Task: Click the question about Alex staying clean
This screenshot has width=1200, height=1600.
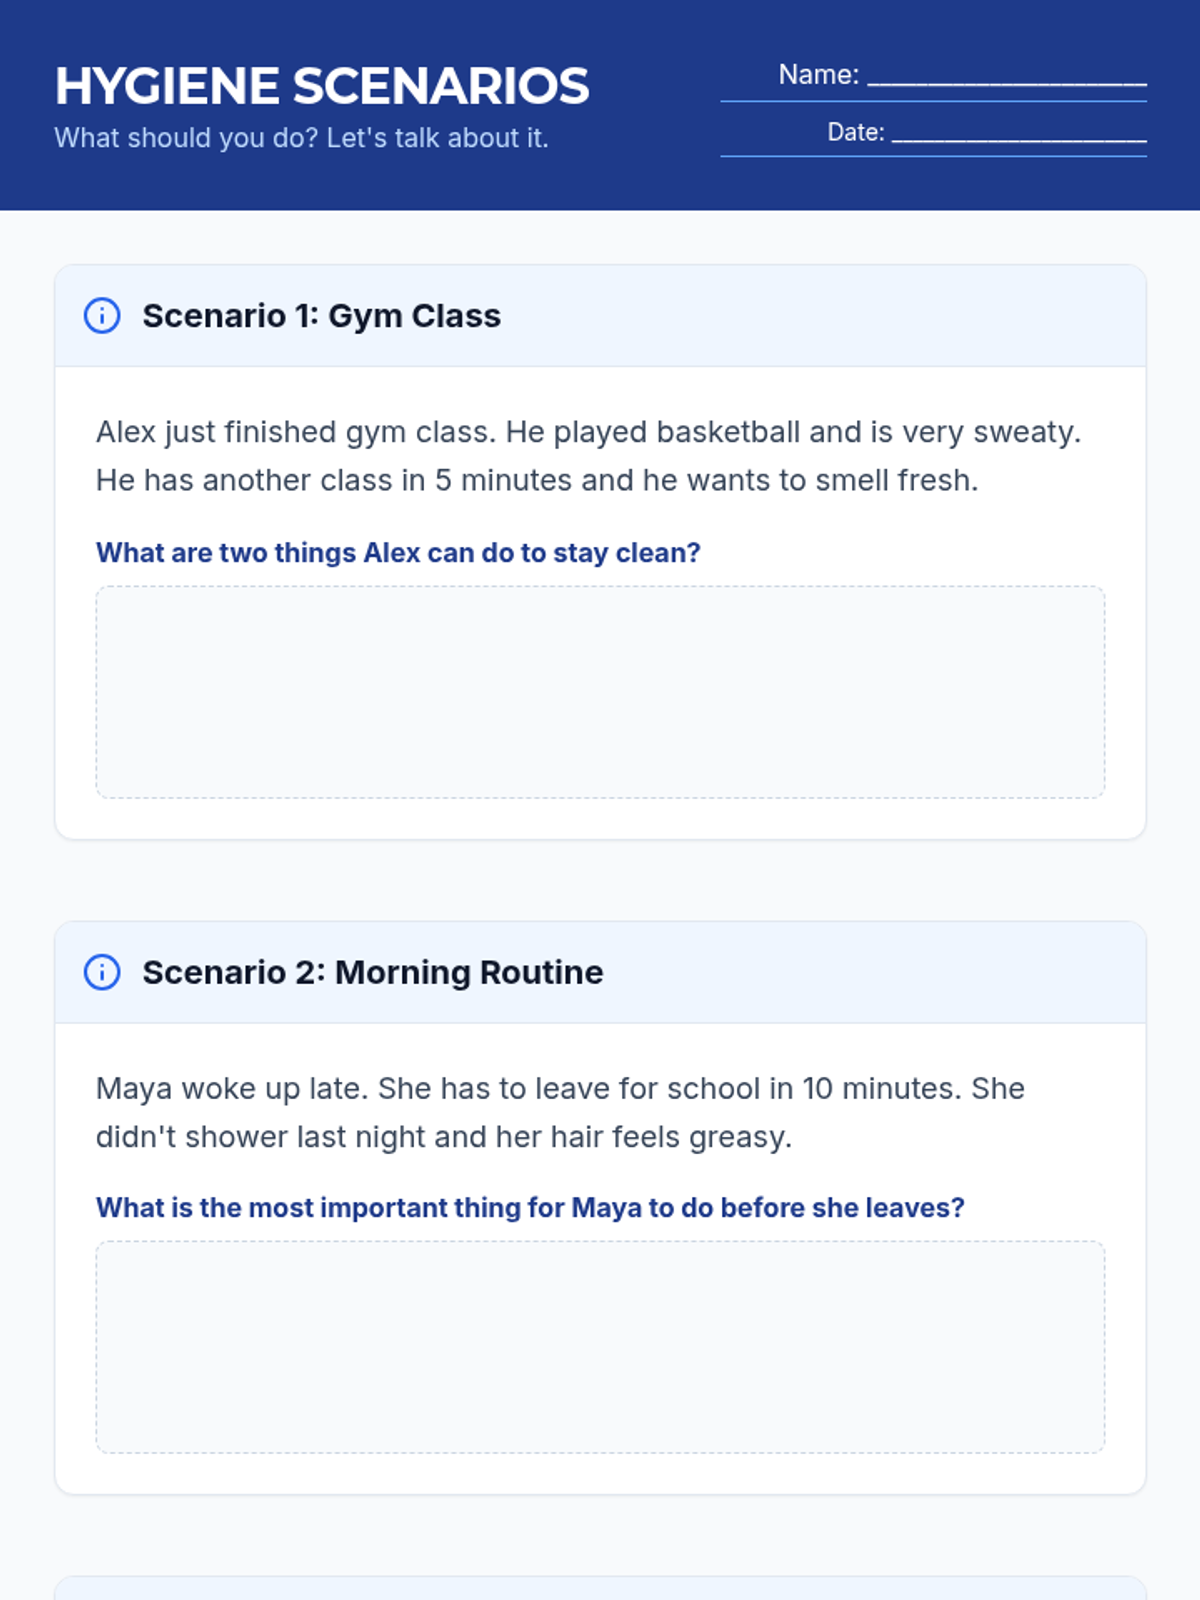Action: [398, 553]
